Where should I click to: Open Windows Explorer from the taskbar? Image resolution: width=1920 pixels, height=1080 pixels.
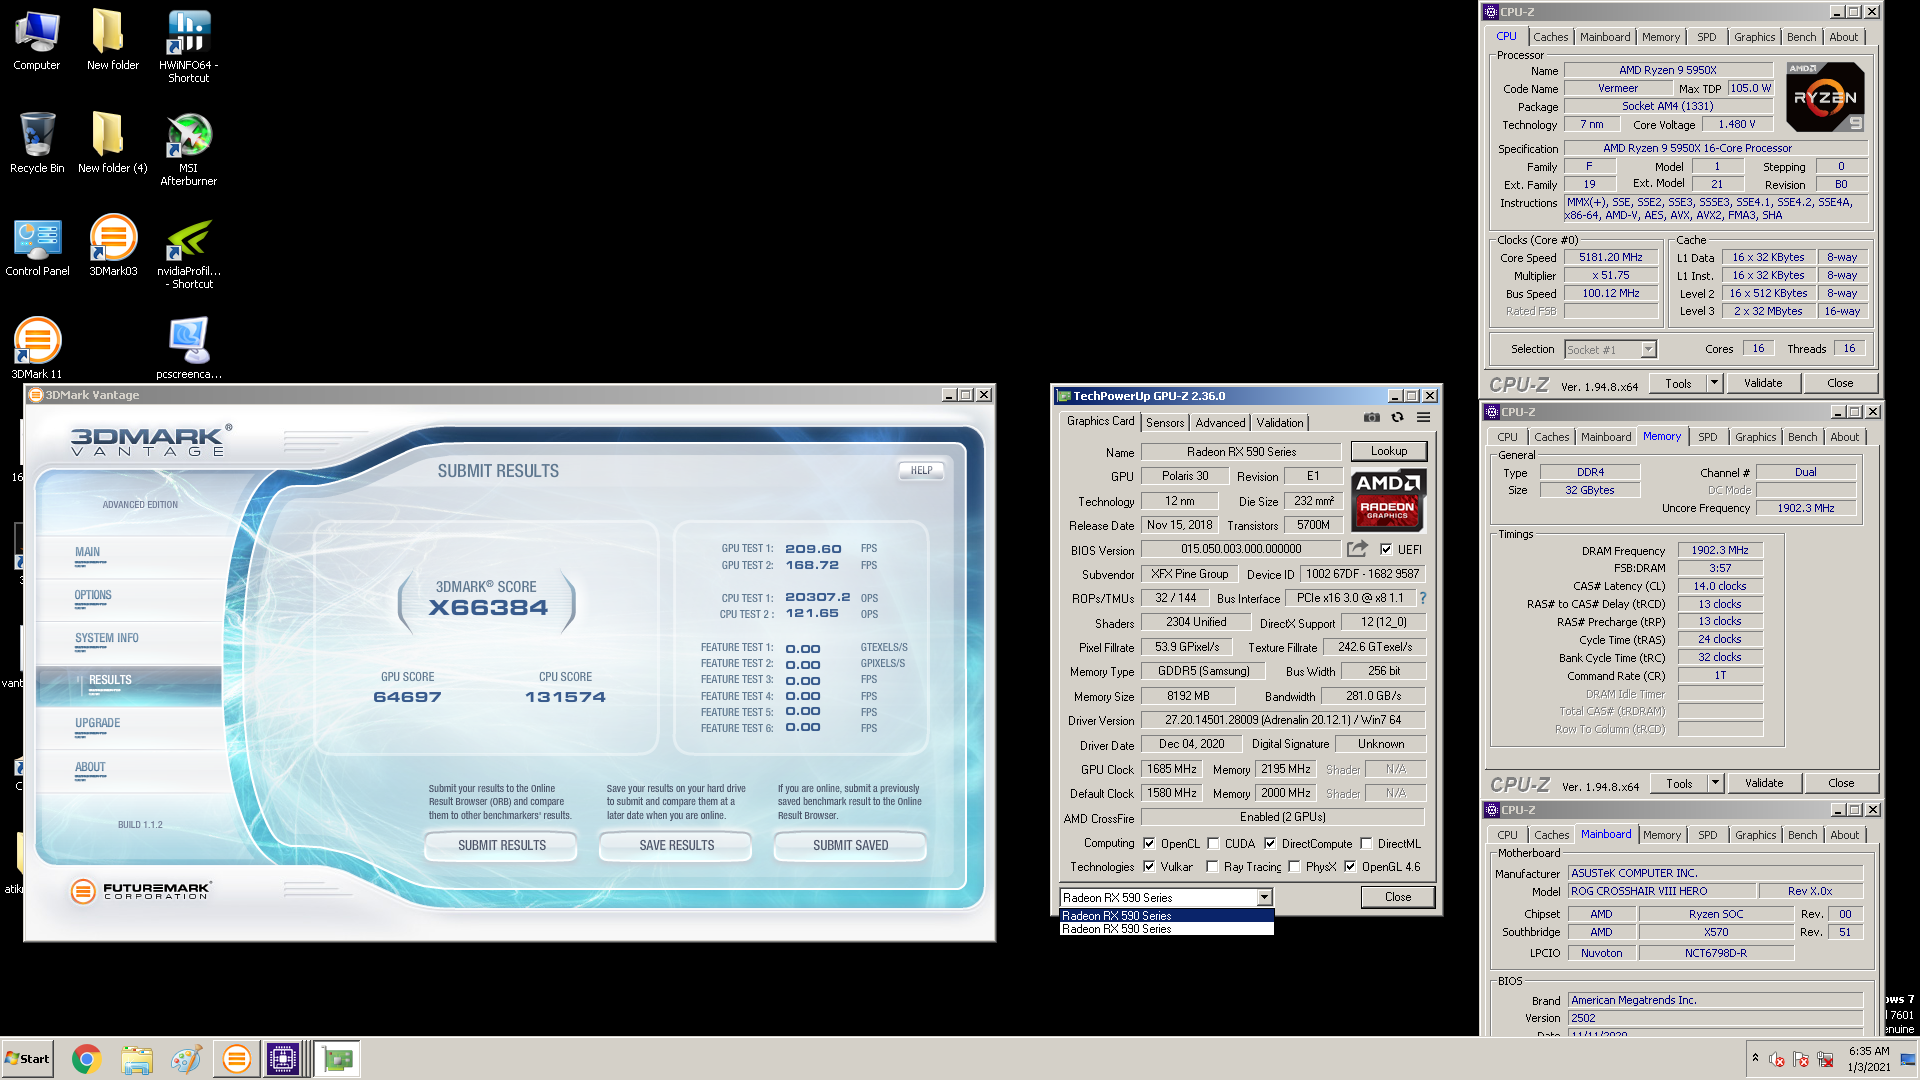(x=137, y=1059)
